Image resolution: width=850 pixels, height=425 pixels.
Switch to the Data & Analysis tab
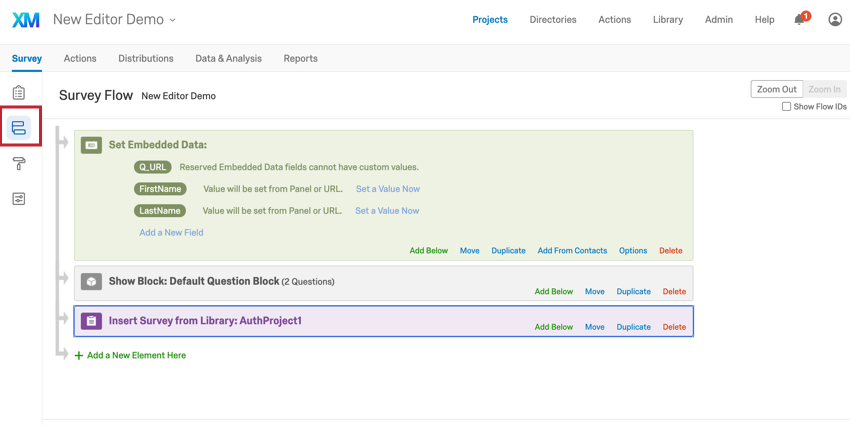[228, 59]
